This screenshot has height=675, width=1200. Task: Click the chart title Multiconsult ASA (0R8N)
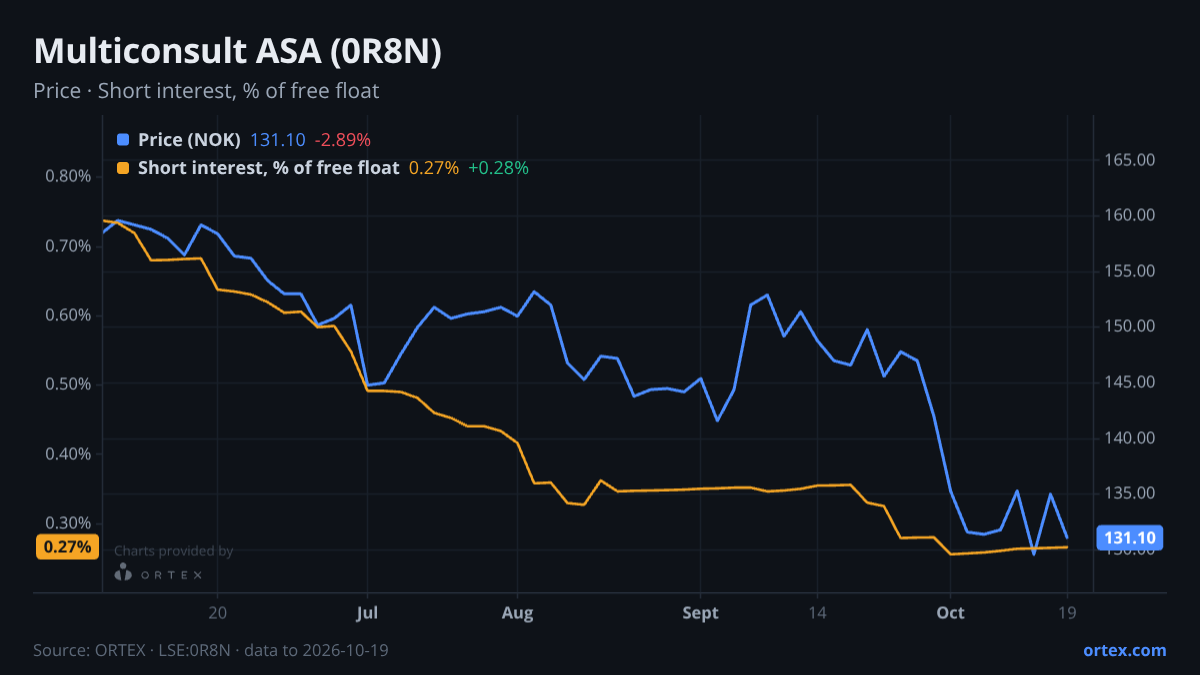(x=237, y=52)
